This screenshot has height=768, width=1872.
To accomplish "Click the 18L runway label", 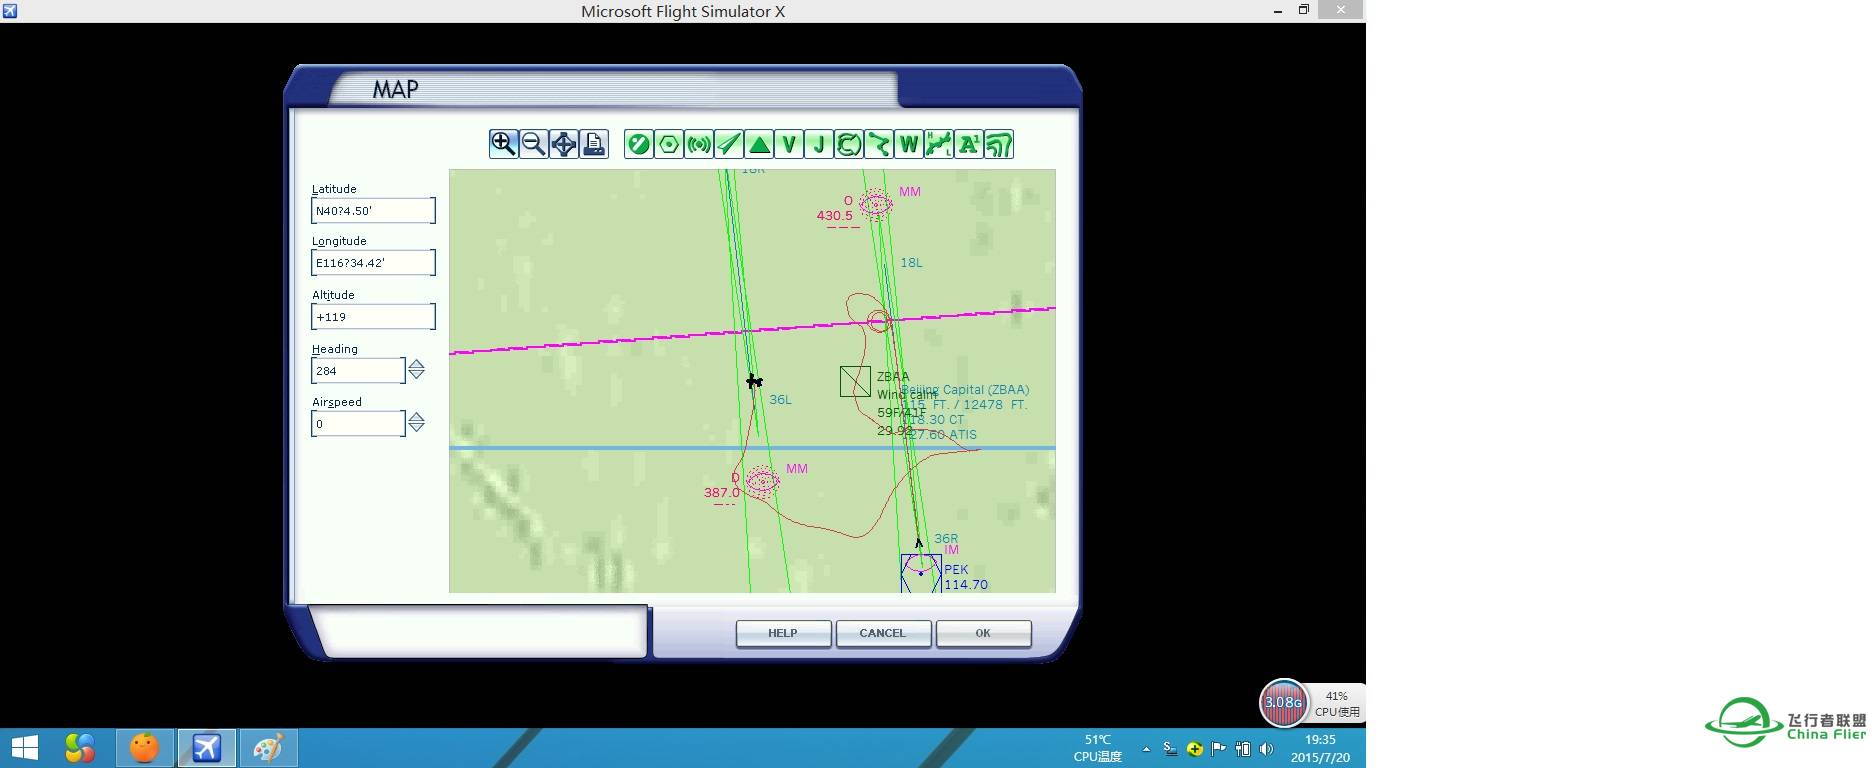I will 911,262.
